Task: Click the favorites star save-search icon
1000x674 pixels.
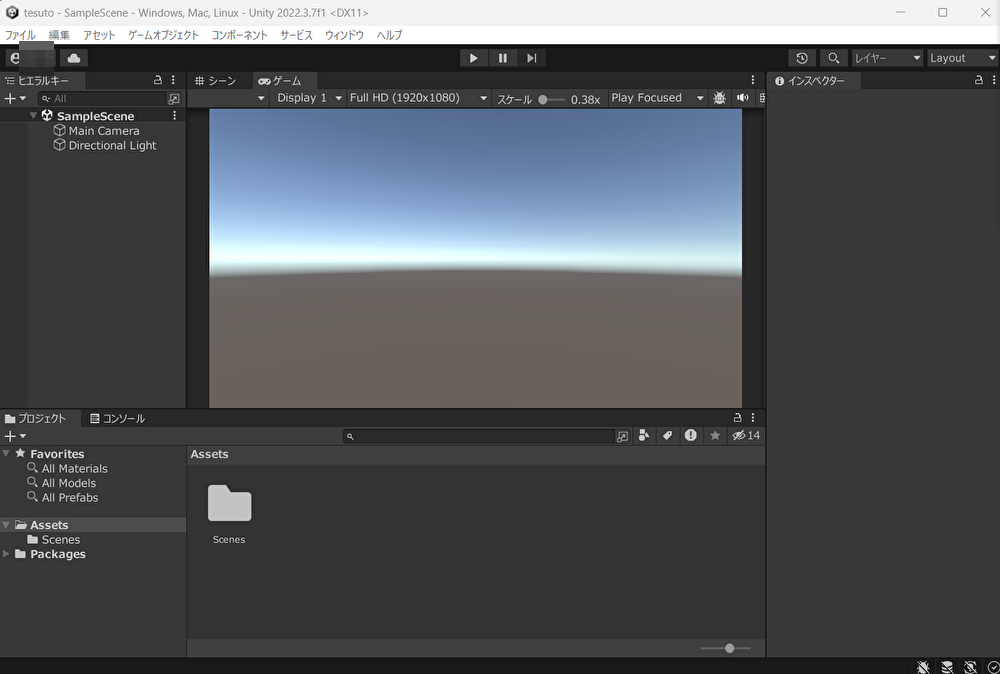Action: (715, 436)
